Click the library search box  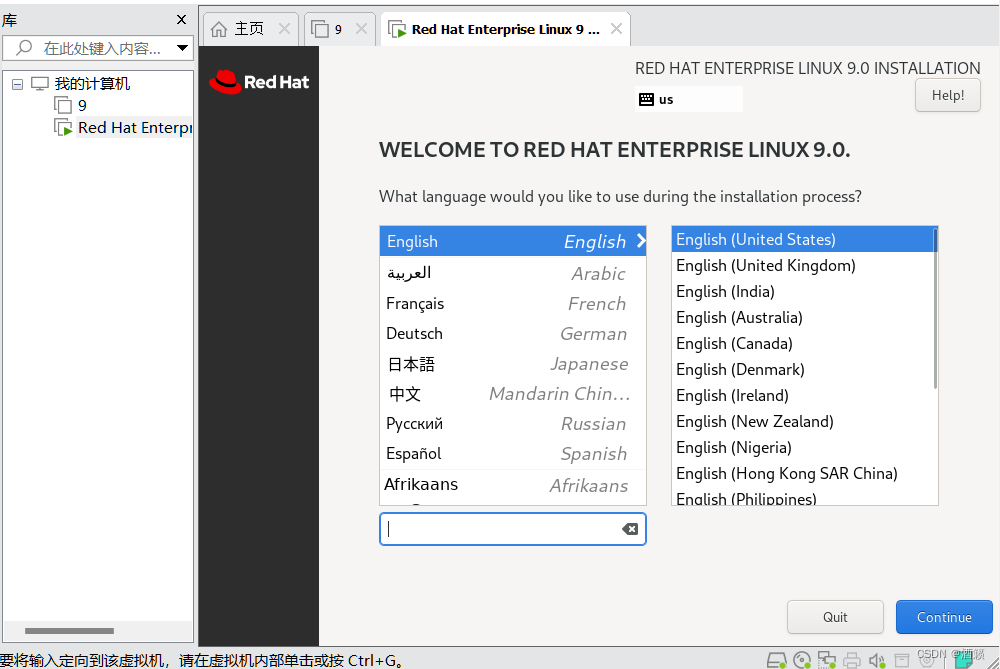click(x=98, y=48)
